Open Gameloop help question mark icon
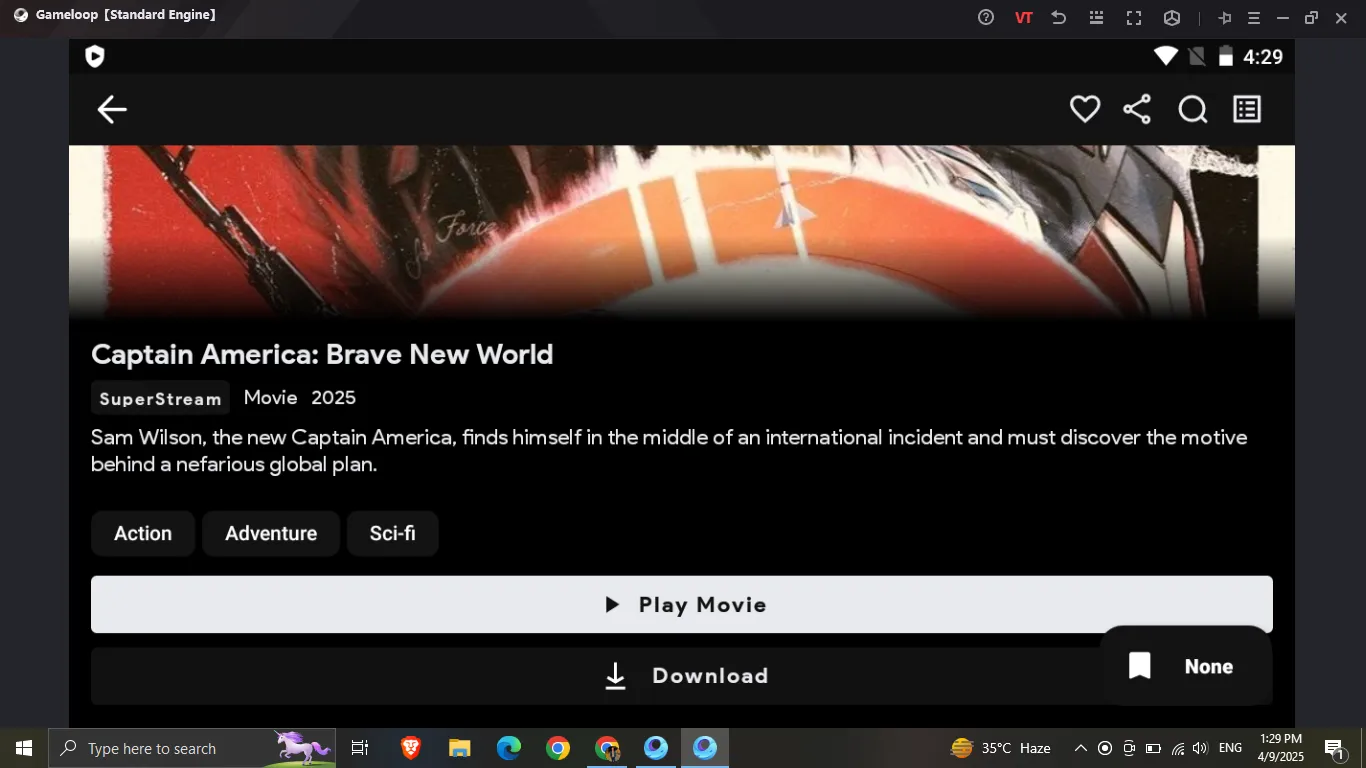Viewport: 1366px width, 768px height. tap(986, 17)
